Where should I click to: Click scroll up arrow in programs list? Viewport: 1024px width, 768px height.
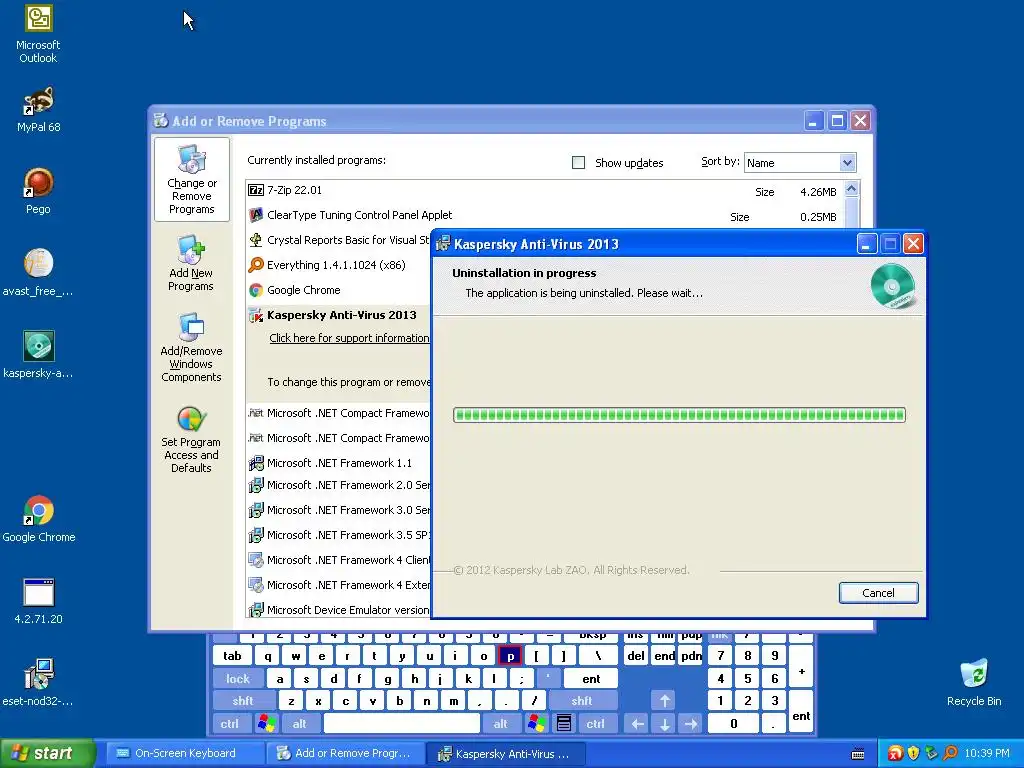pos(851,189)
